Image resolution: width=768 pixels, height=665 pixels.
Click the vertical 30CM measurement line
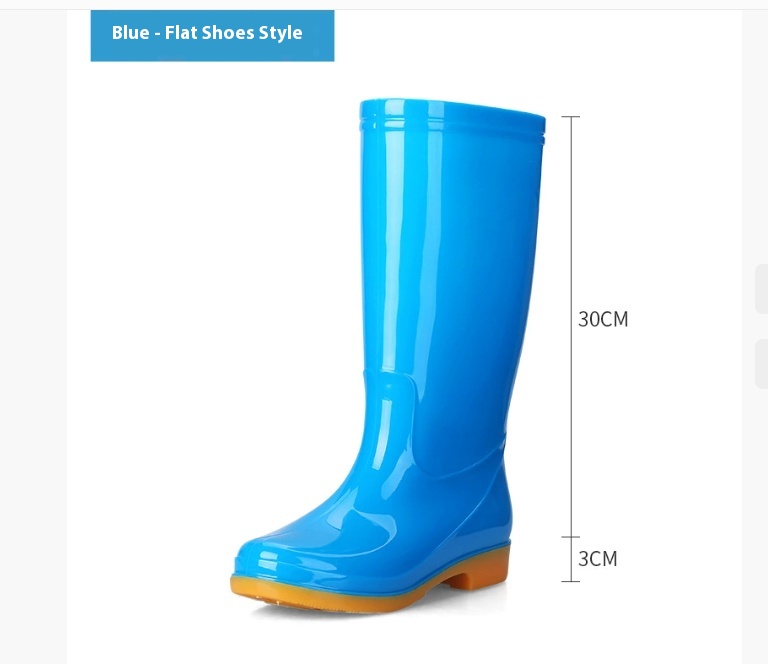[x=571, y=327]
